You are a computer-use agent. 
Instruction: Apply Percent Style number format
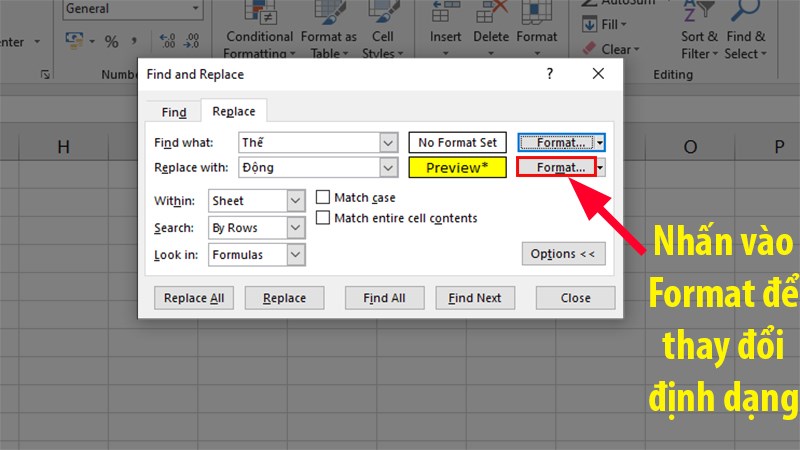click(111, 42)
